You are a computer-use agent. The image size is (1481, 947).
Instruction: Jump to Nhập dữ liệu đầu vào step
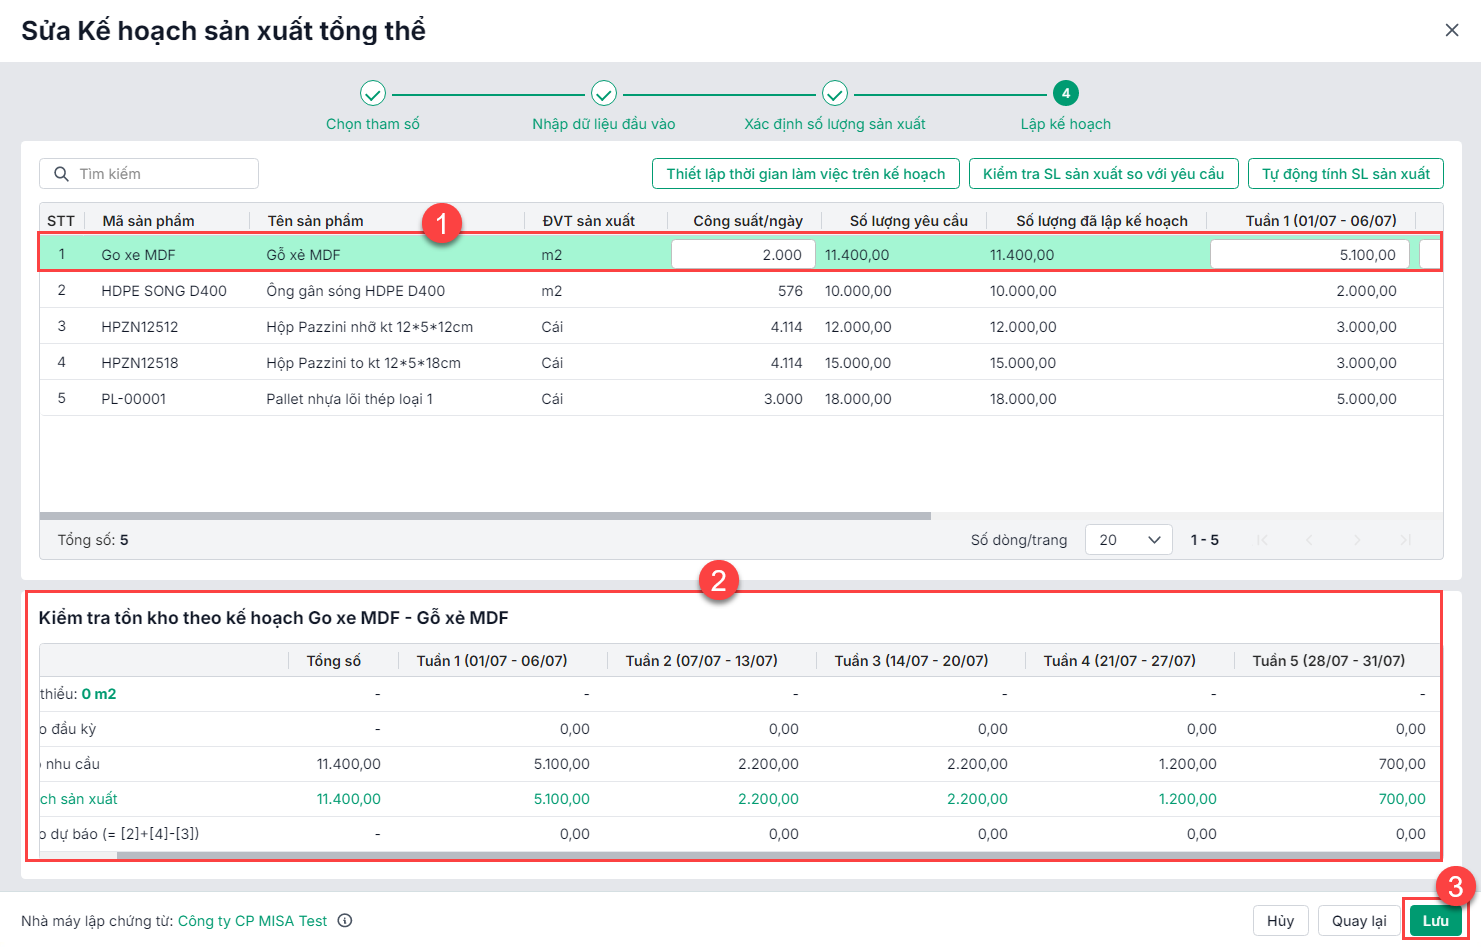coord(604,94)
